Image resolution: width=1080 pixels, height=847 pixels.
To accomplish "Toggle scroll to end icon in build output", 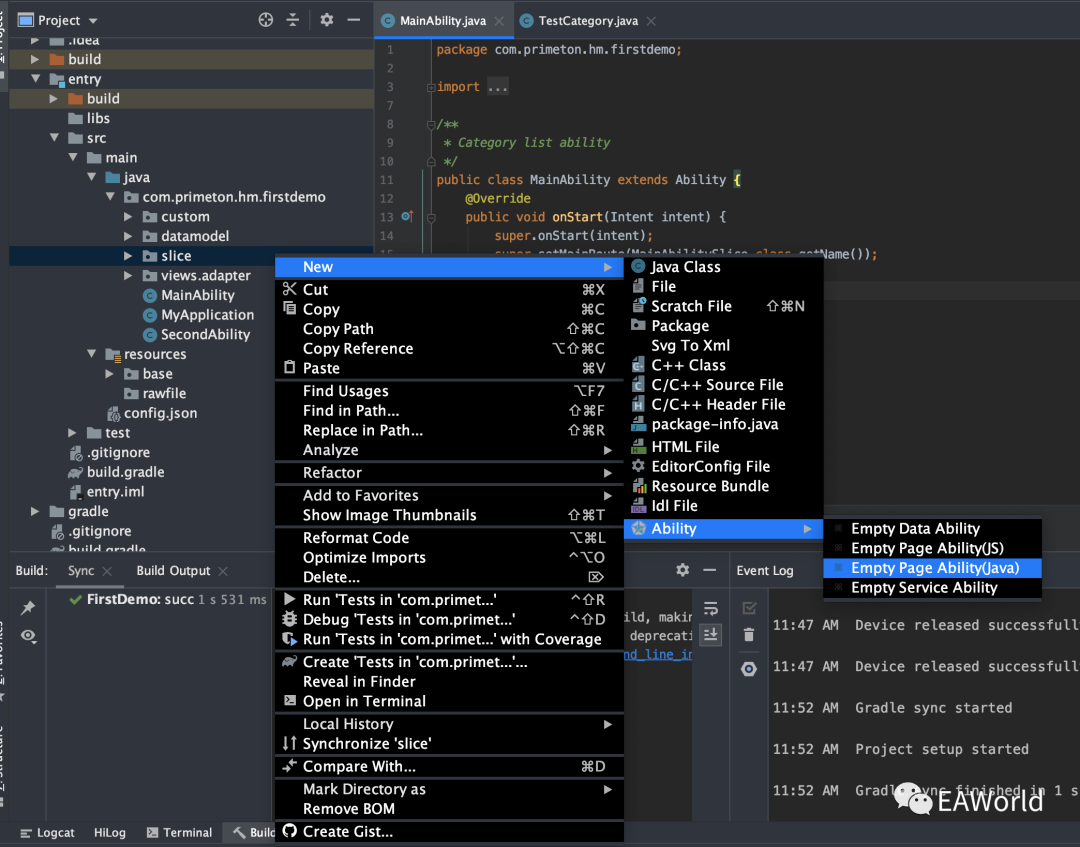I will coord(711,634).
